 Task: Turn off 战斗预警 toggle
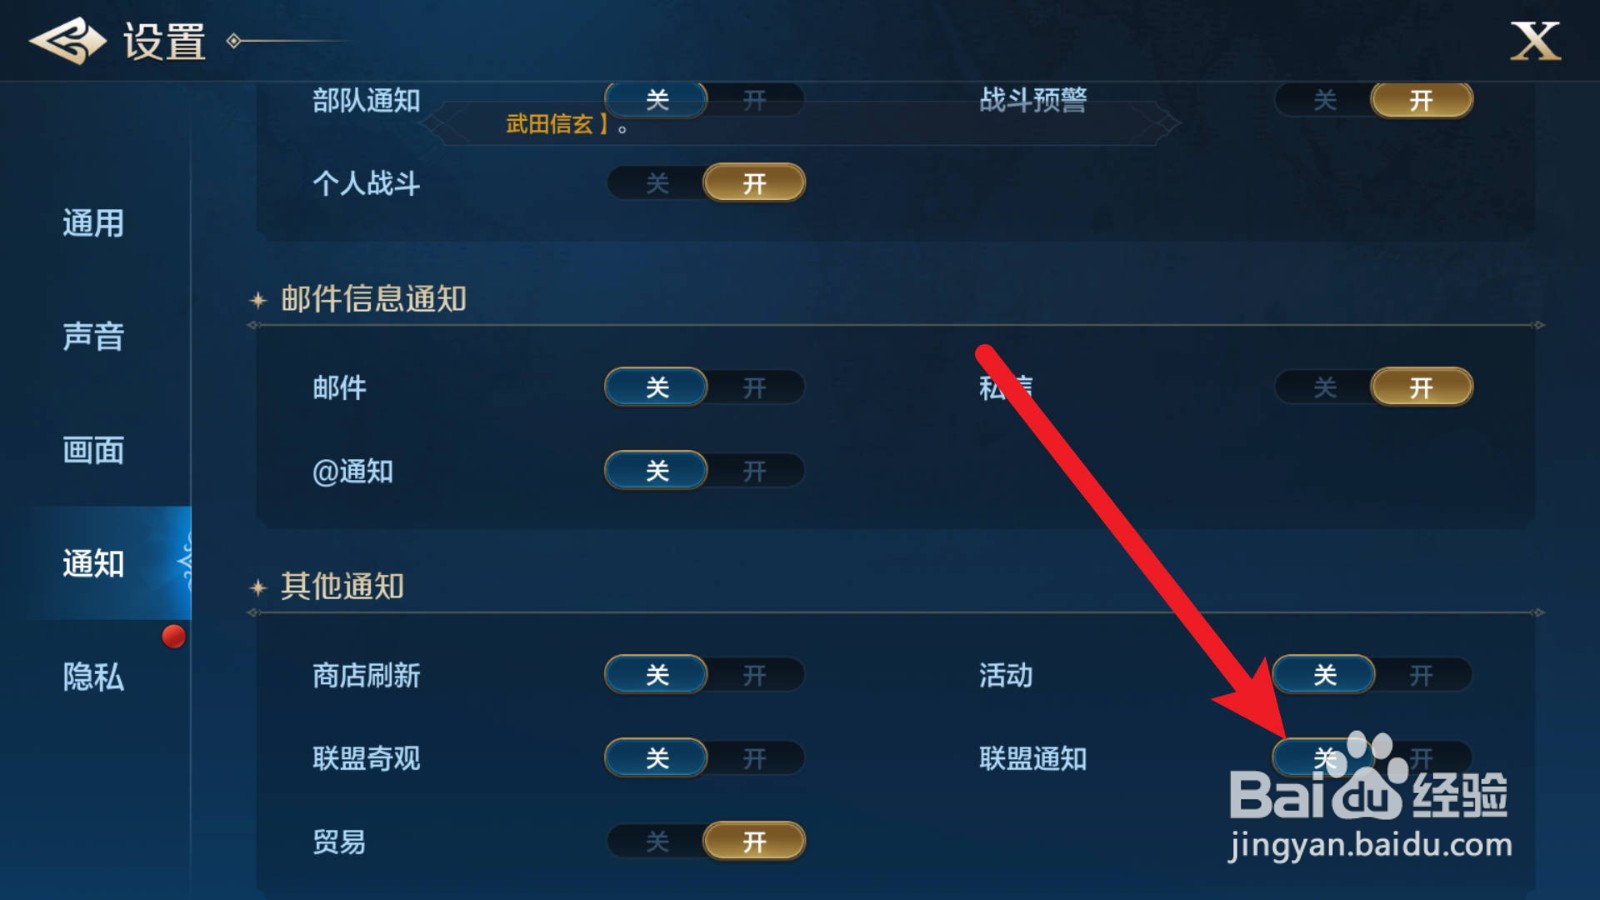(x=1324, y=100)
